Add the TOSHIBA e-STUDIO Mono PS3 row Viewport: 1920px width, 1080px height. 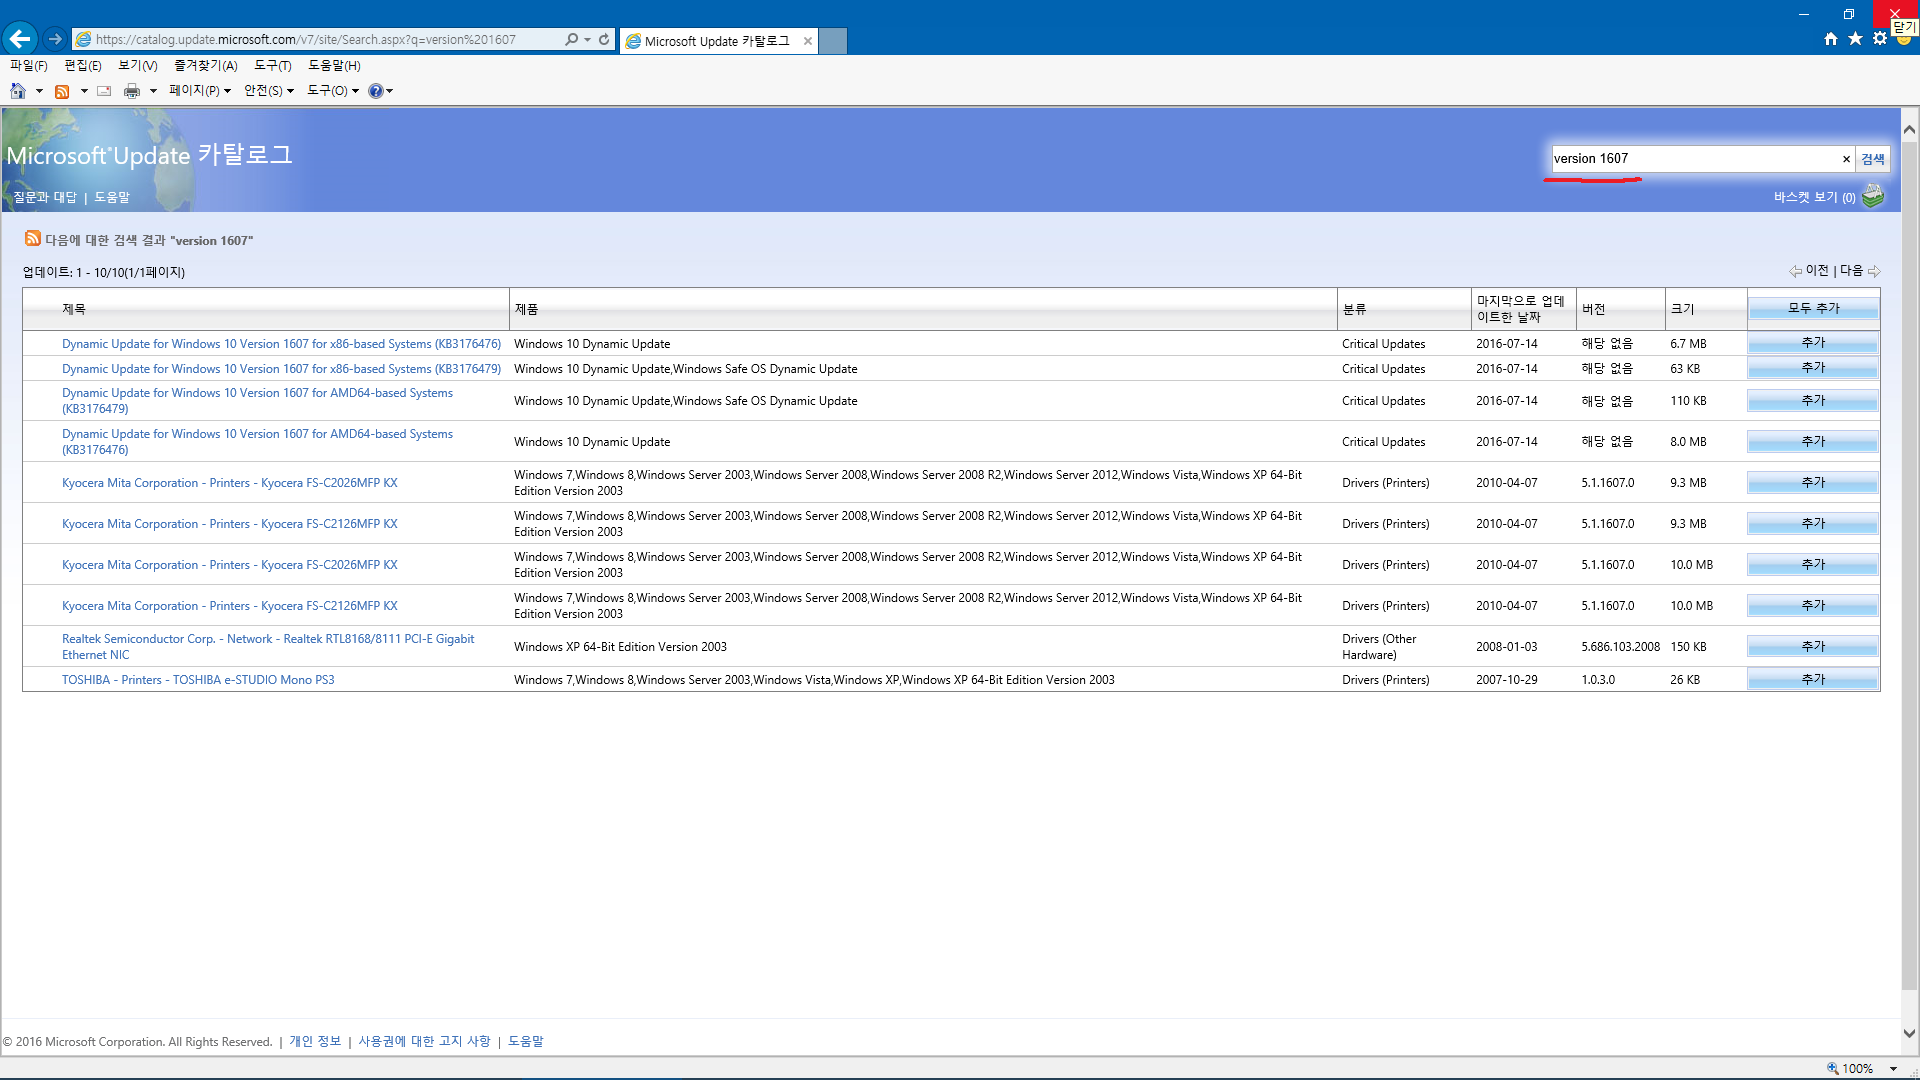[x=1813, y=680]
